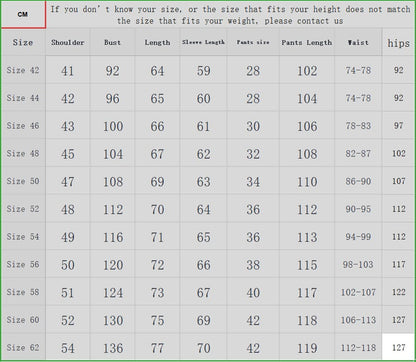Image resolution: width=416 pixels, height=362 pixels.
Task: Click pants length 112 for Size 52
Action: (307, 209)
